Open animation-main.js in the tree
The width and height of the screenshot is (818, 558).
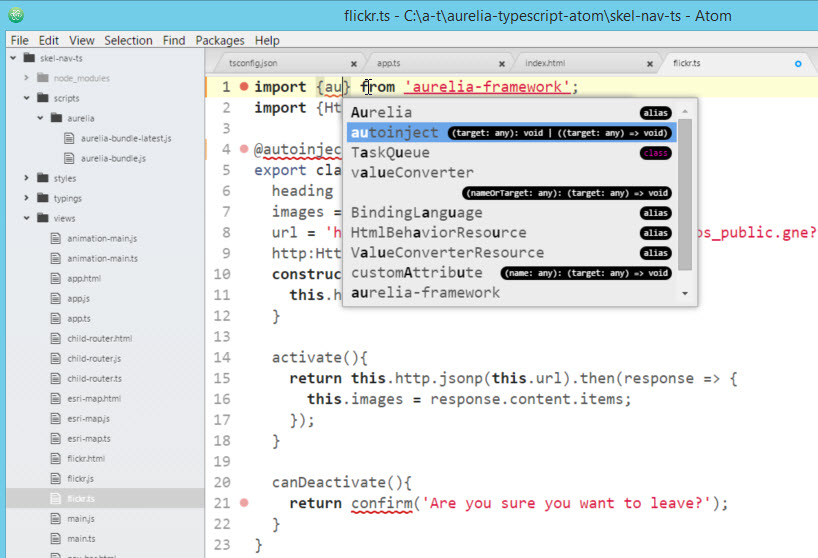tap(102, 238)
